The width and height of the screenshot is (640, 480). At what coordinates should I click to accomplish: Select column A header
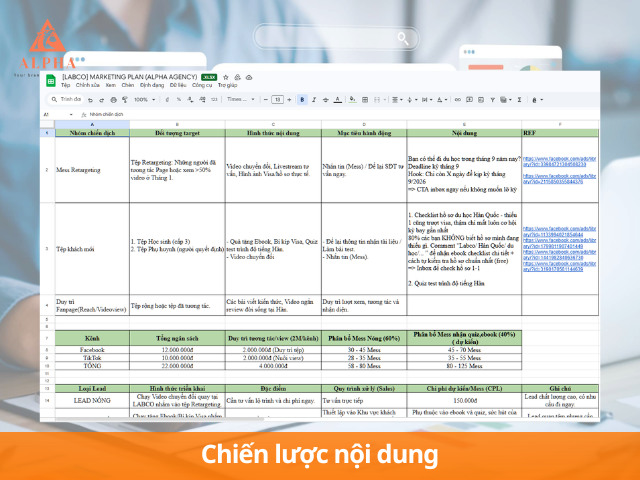[92, 124]
